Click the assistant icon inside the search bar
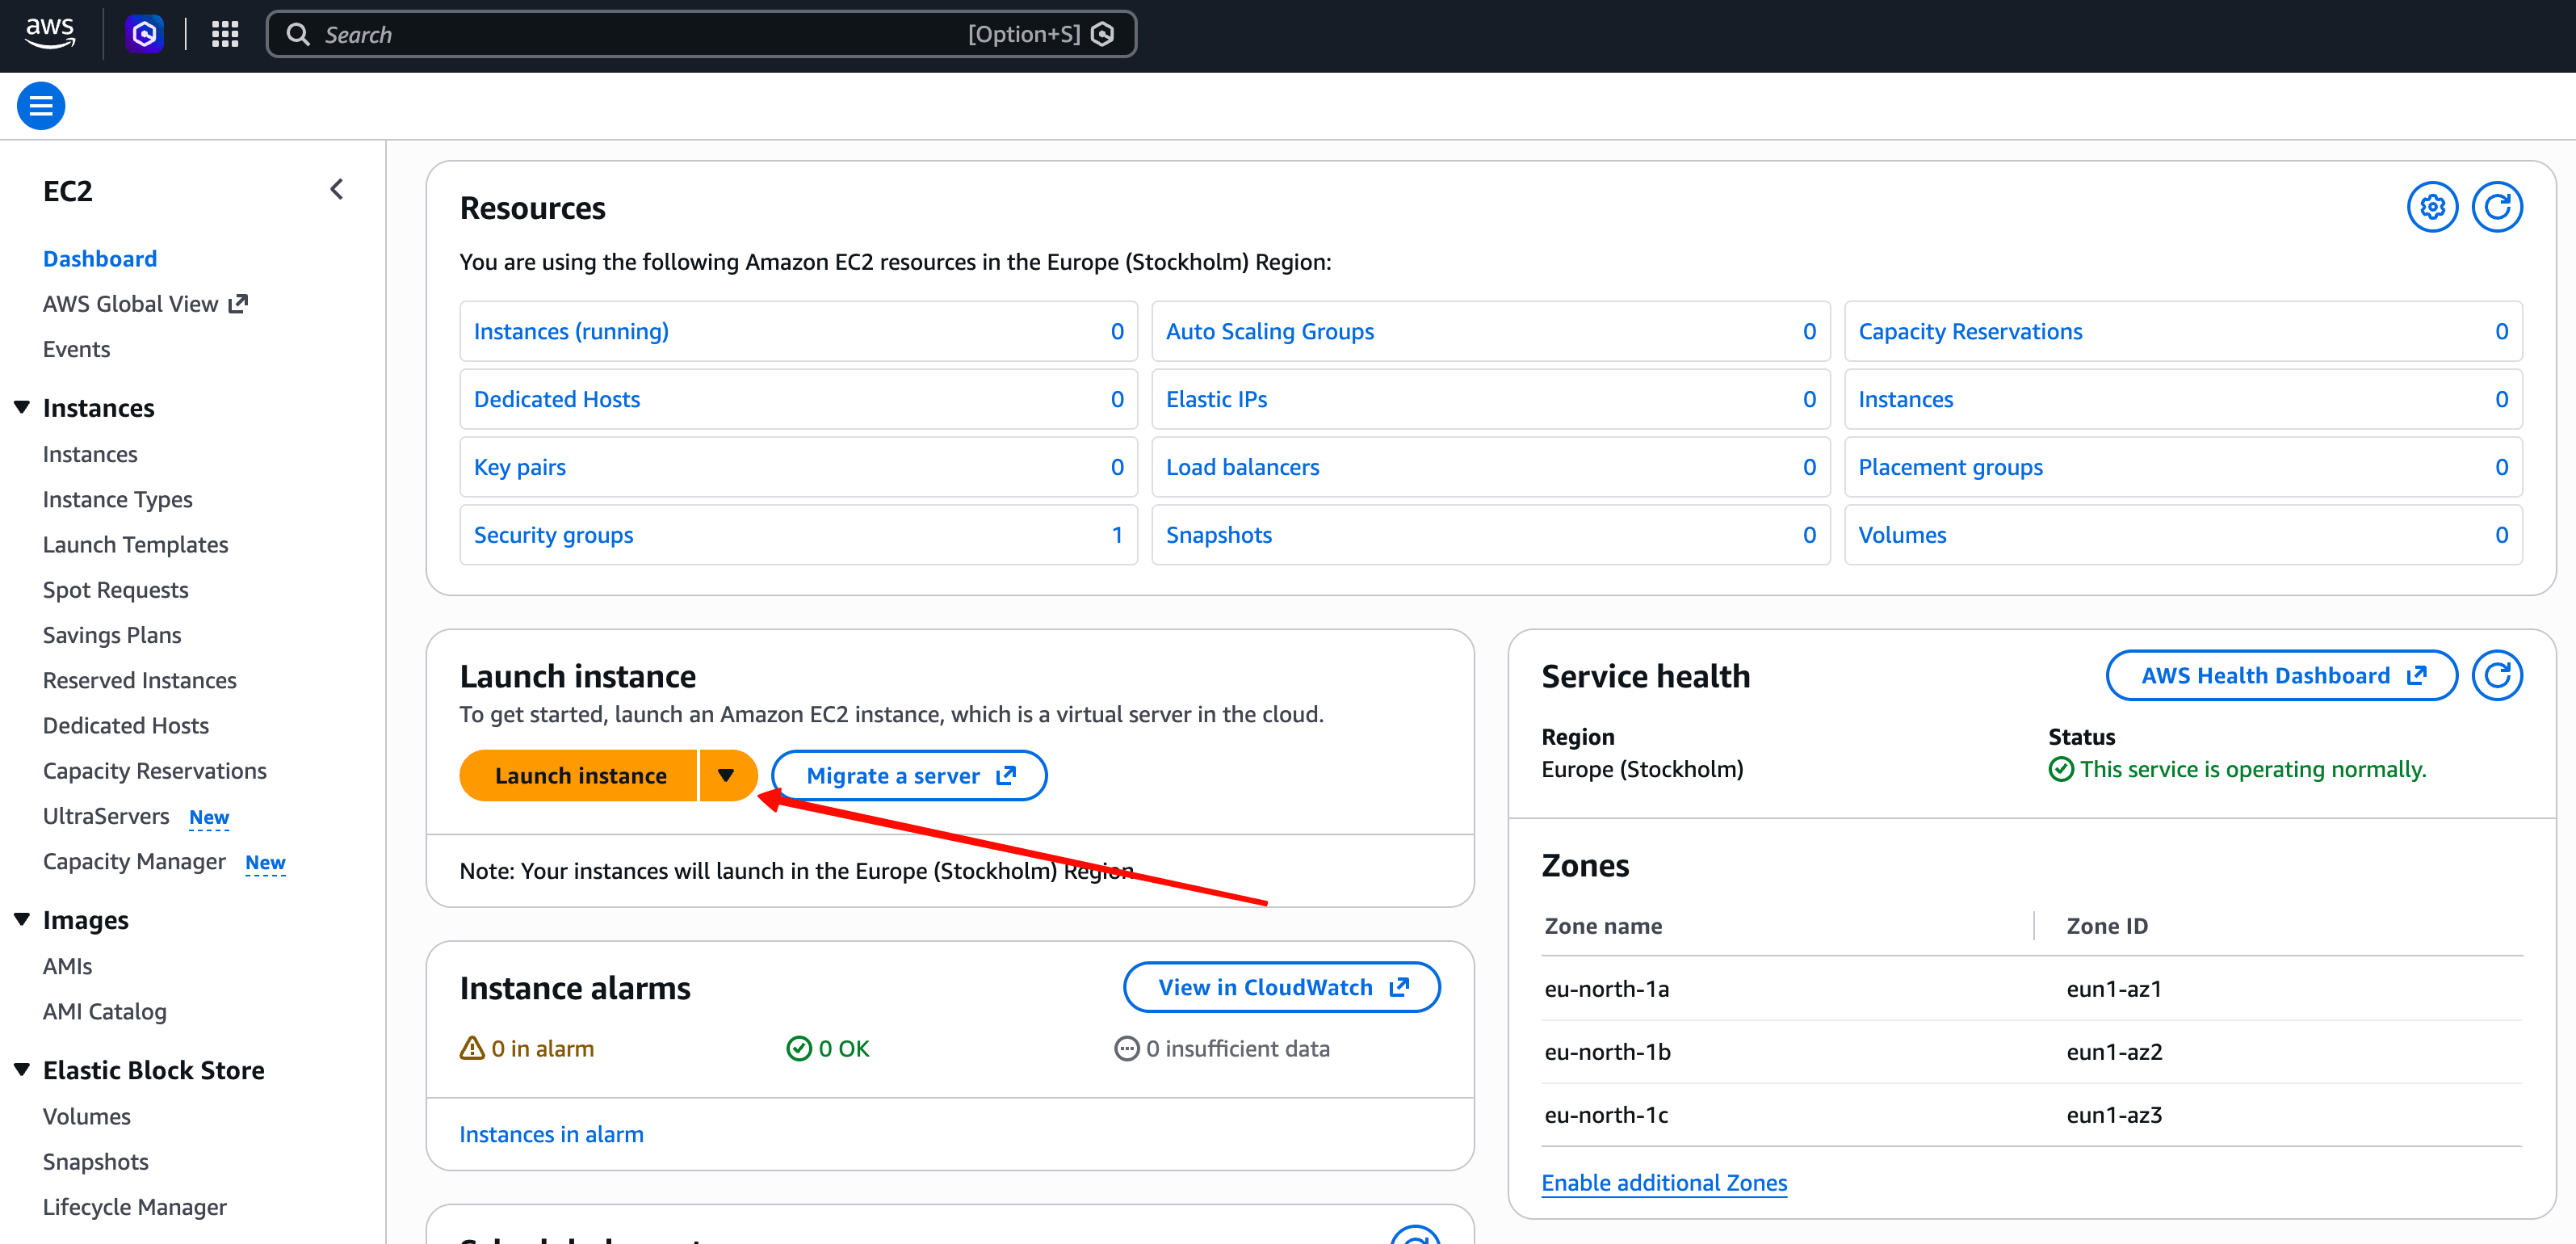 (1103, 34)
